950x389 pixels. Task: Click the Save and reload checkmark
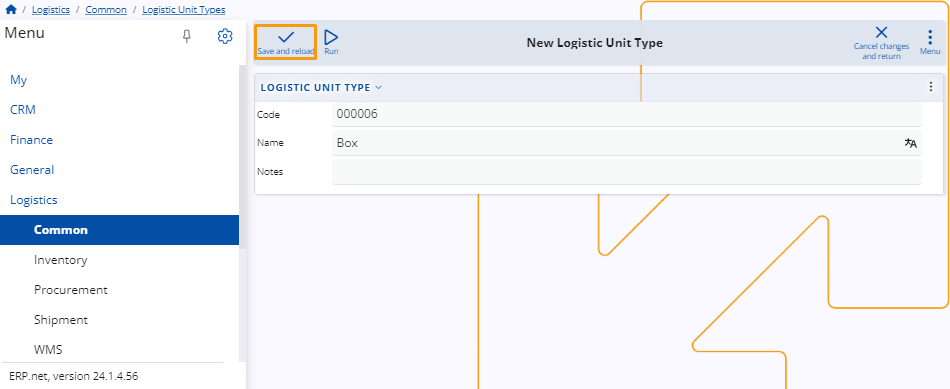pyautogui.click(x=285, y=38)
